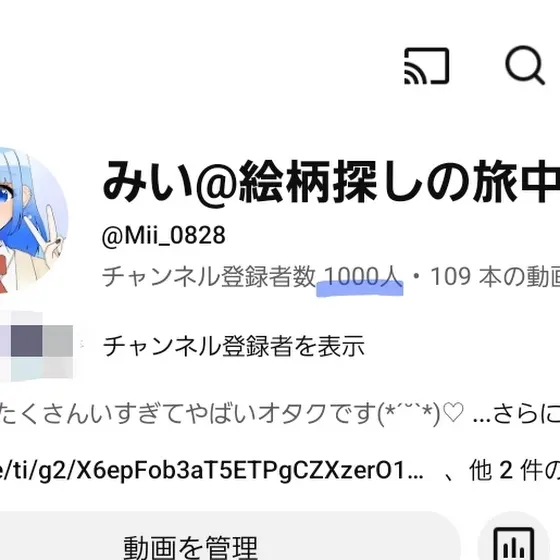Image resolution: width=560 pixels, height=560 pixels.
Task: Click the heart symbol in the description
Action: [x=453, y=413]
